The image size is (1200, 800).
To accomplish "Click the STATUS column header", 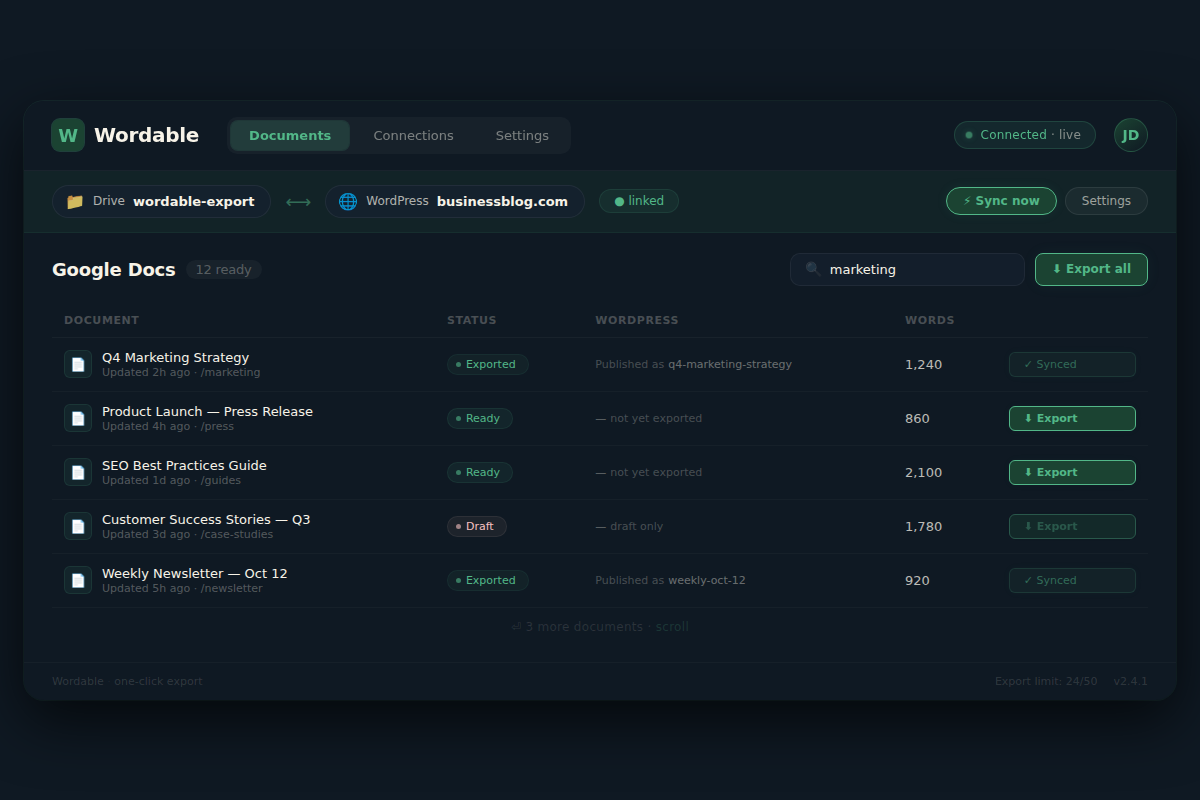I will [x=472, y=320].
